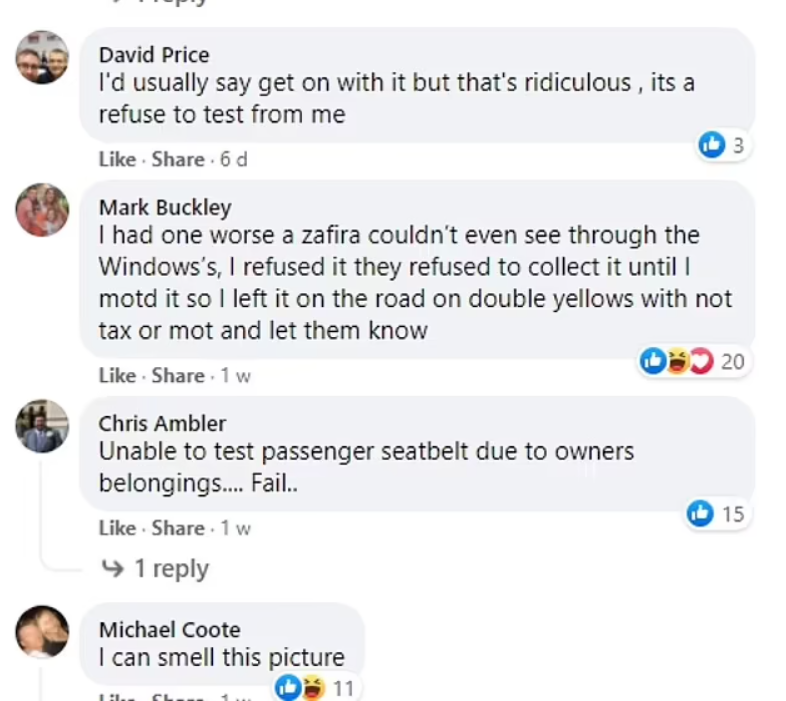
Task: Like Mark Buckley's comment
Action: point(117,375)
